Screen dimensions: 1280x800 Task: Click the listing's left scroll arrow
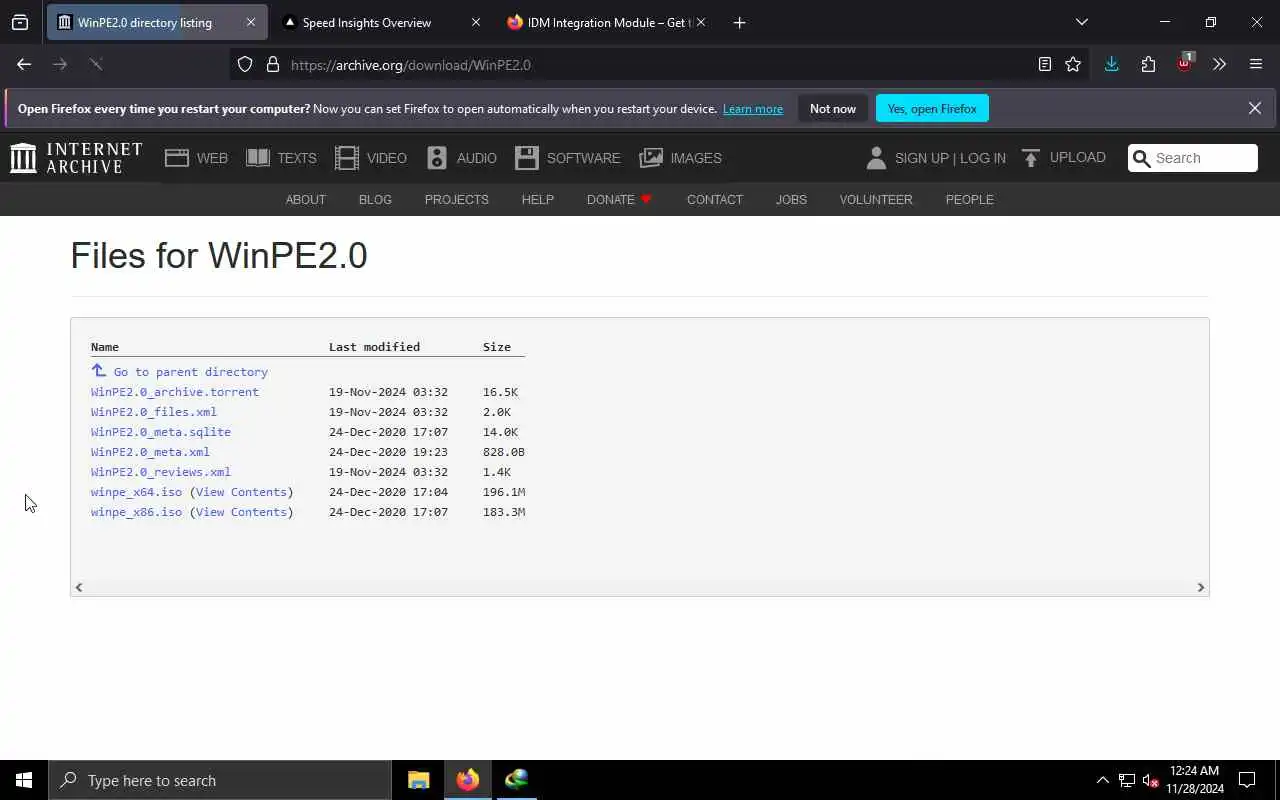click(x=79, y=587)
